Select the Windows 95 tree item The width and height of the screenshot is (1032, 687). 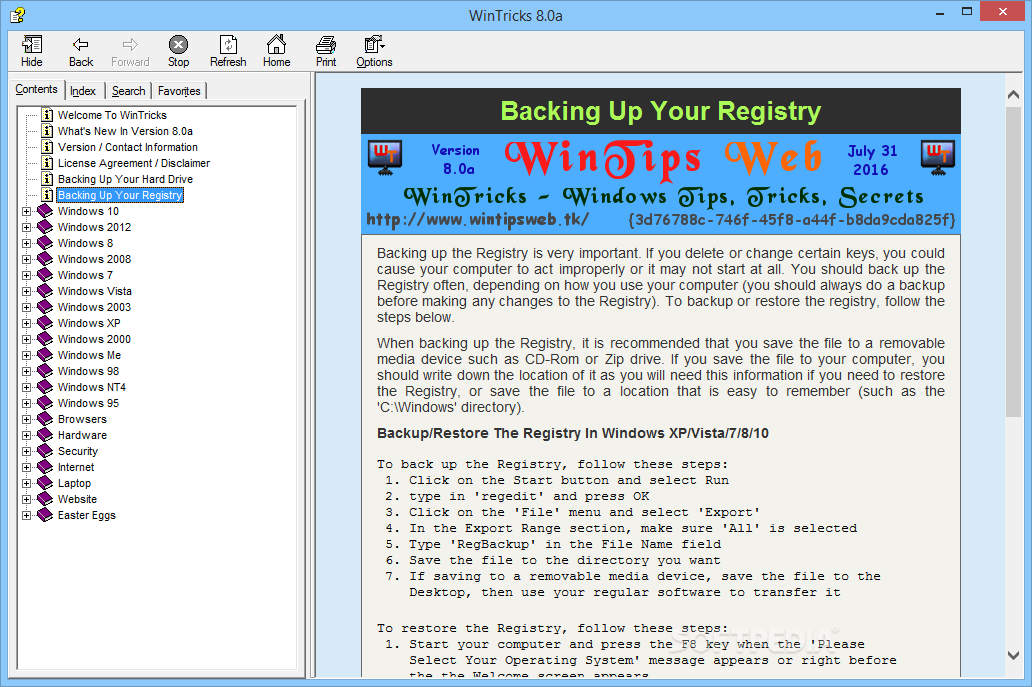click(x=88, y=403)
